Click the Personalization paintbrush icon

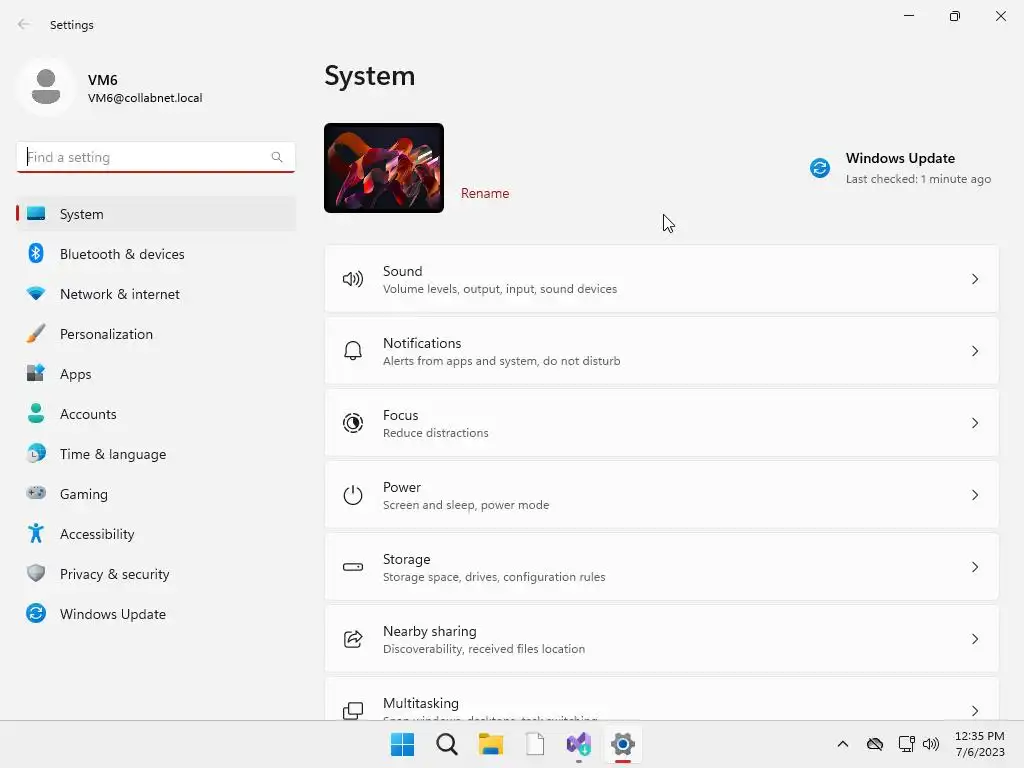(x=36, y=334)
